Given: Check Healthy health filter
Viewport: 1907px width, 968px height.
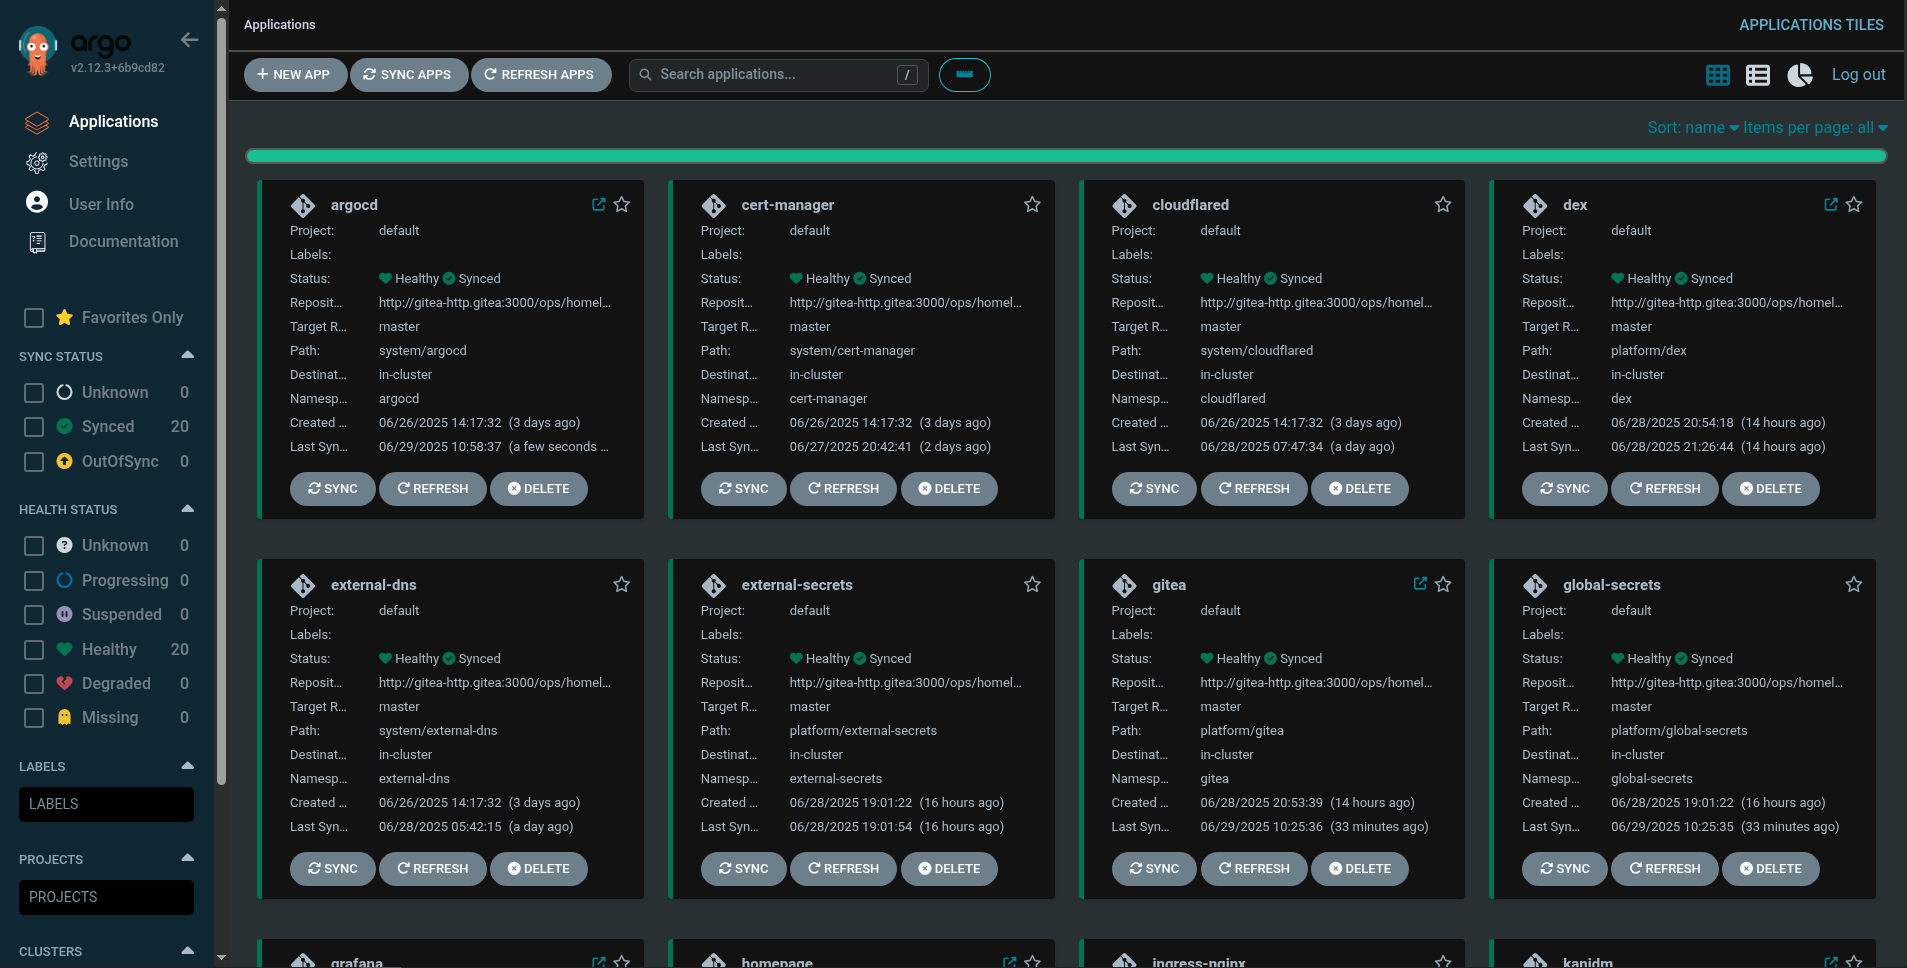Looking at the screenshot, I should 34,650.
